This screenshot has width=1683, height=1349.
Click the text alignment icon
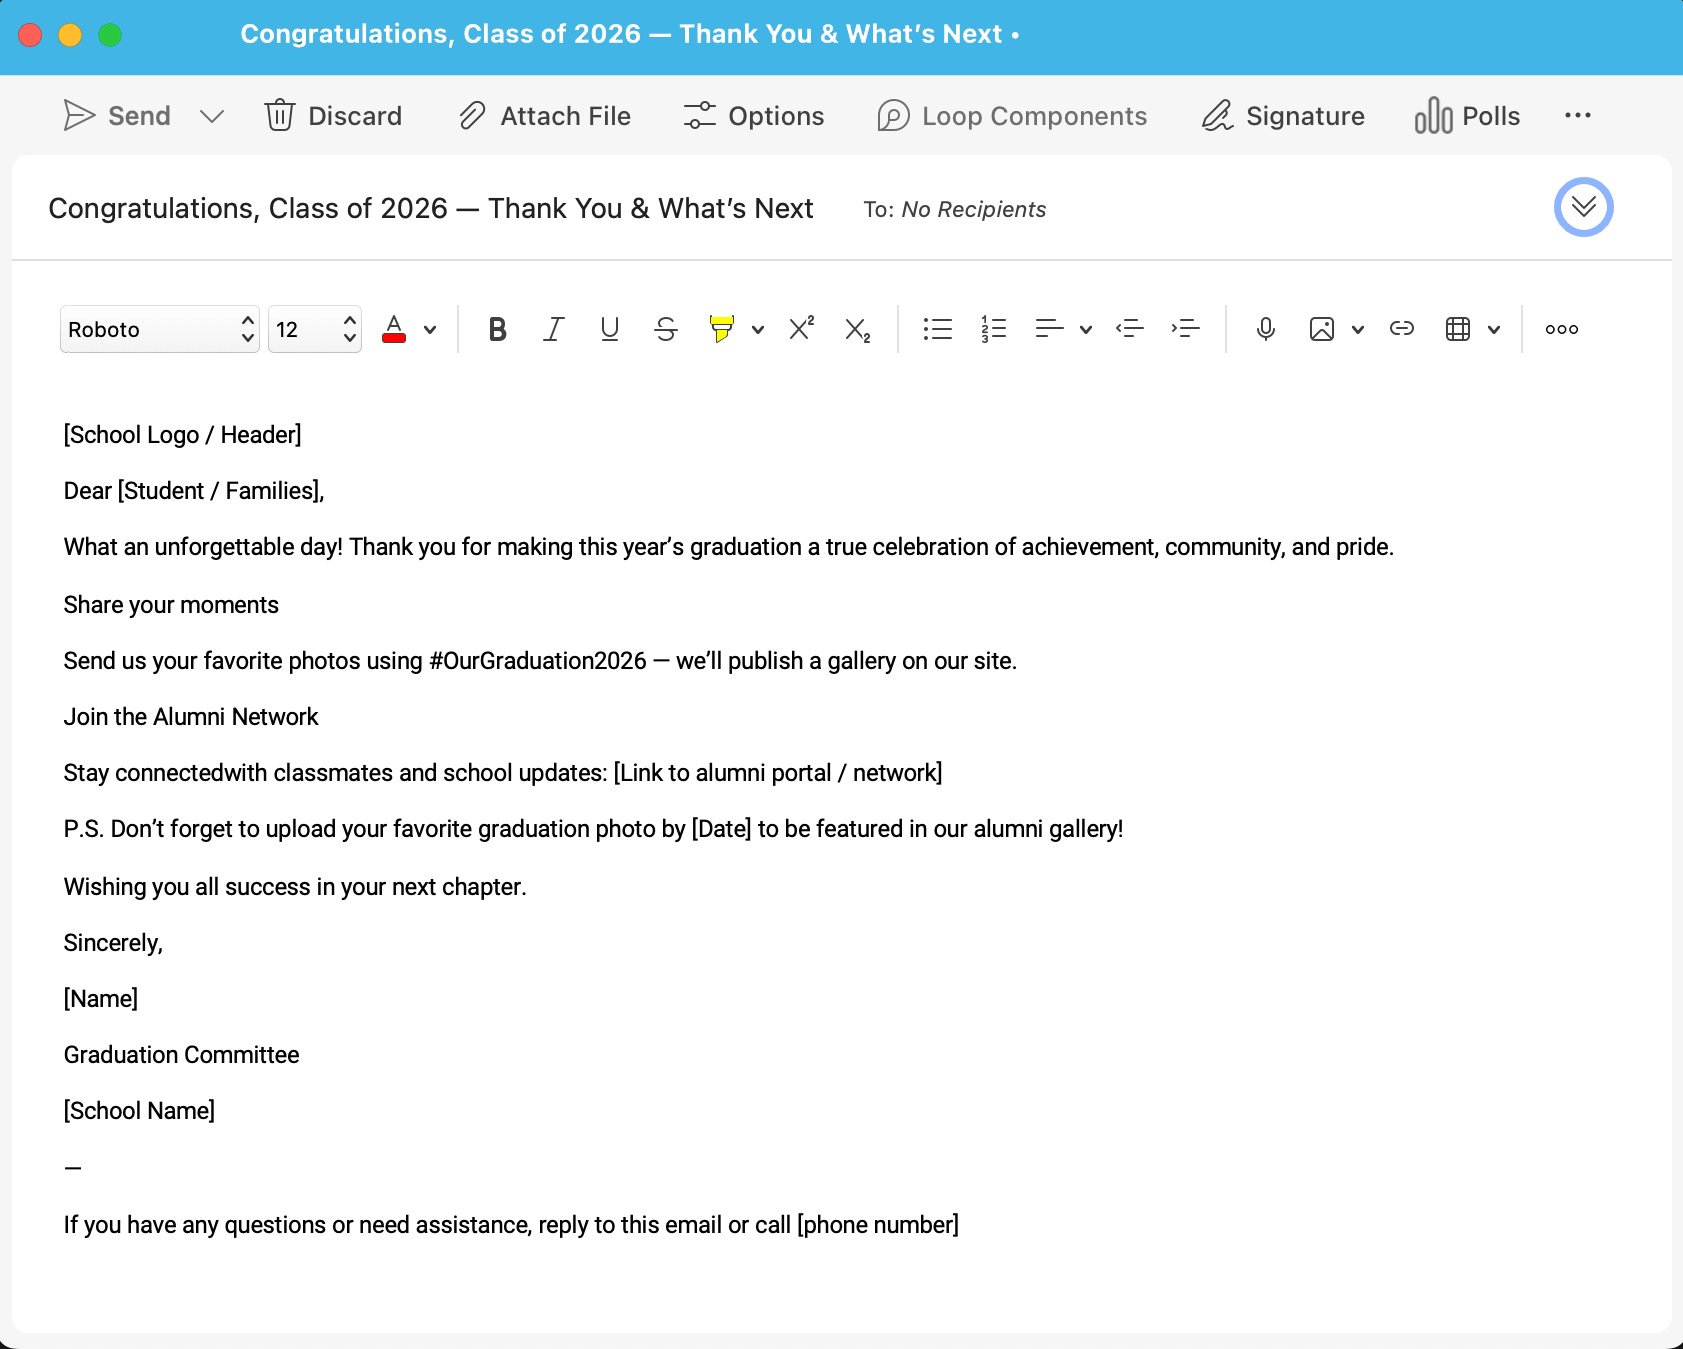point(1049,329)
